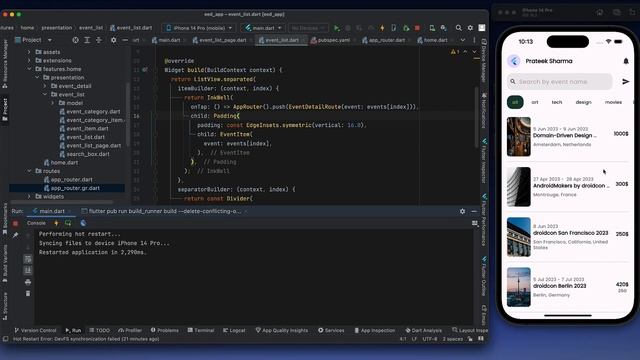Select the 'movies' category chip
The height and width of the screenshot is (360, 640).
coord(613,102)
